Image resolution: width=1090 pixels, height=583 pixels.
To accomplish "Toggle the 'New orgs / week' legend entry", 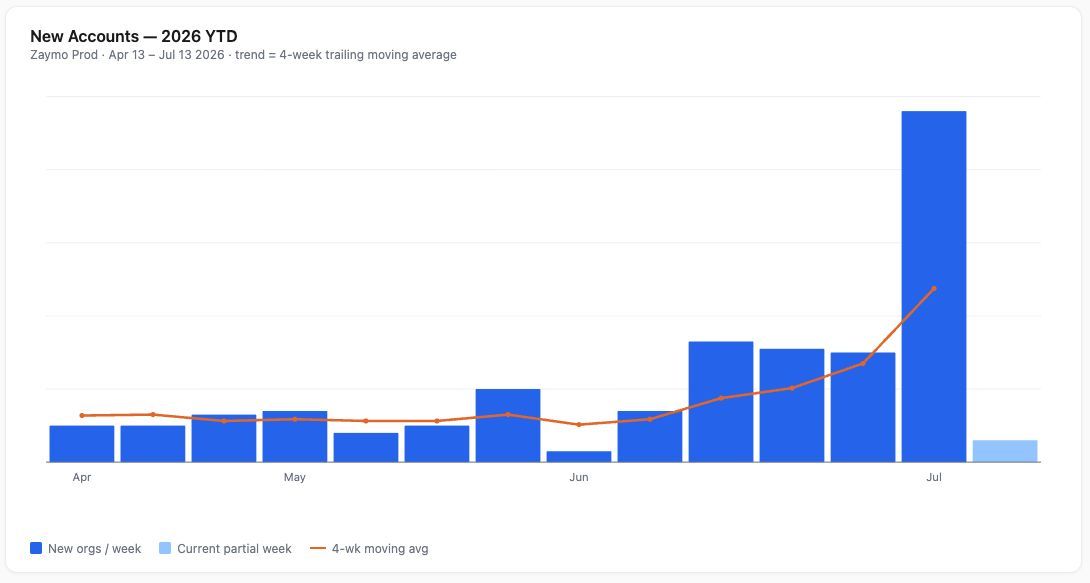I will click(86, 548).
